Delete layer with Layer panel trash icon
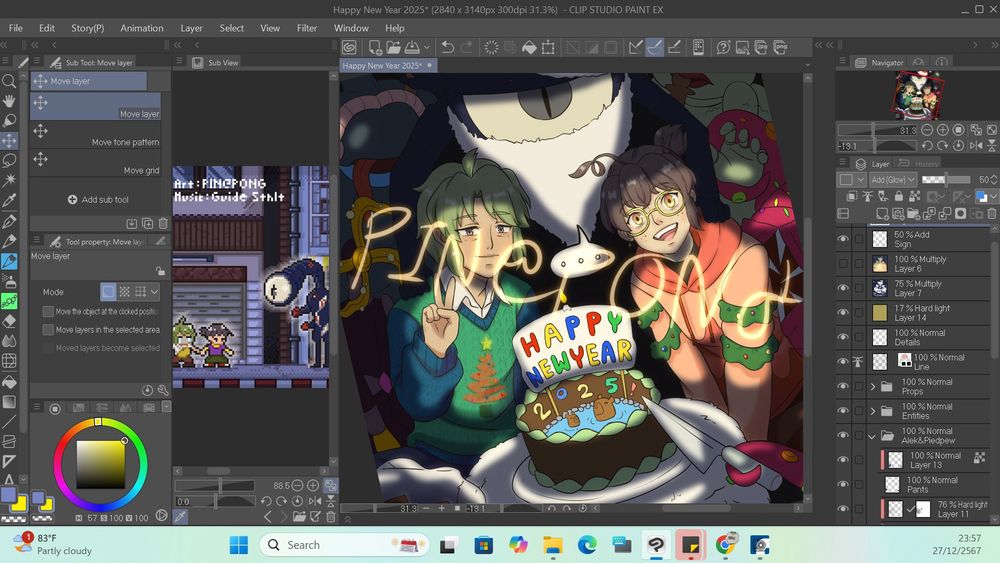 tap(992, 214)
